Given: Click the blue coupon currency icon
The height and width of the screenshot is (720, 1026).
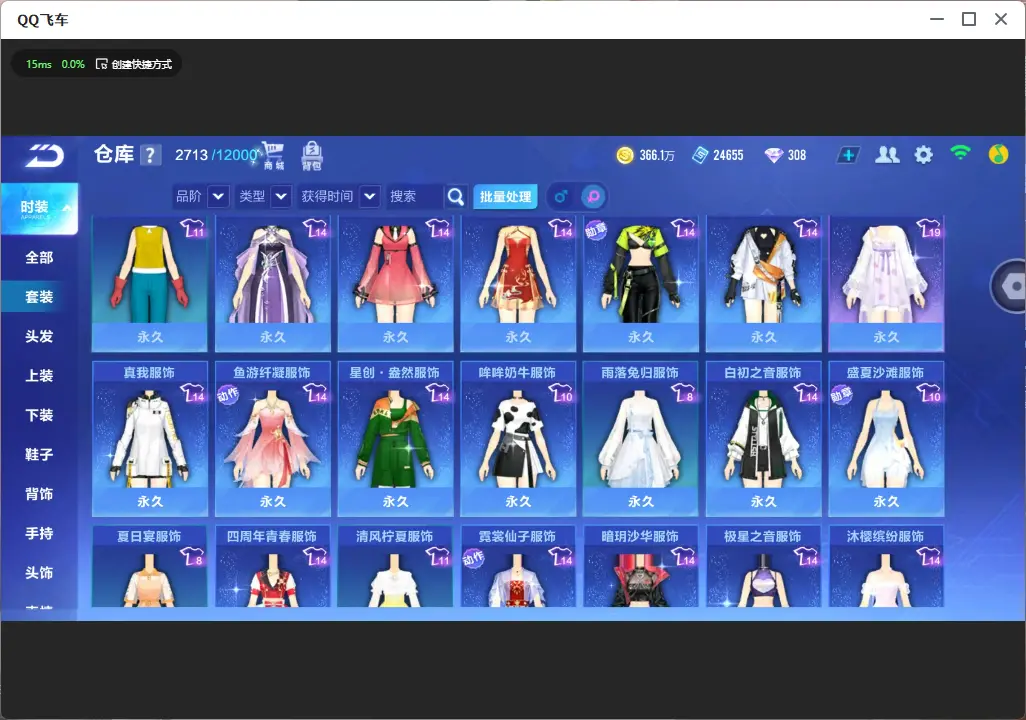Looking at the screenshot, I should (x=700, y=155).
